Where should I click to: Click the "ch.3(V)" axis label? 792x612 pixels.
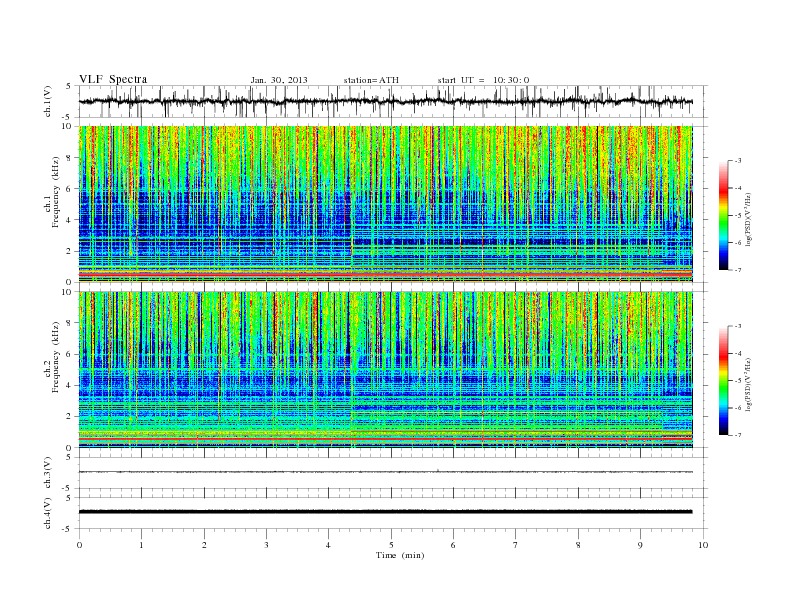point(48,473)
